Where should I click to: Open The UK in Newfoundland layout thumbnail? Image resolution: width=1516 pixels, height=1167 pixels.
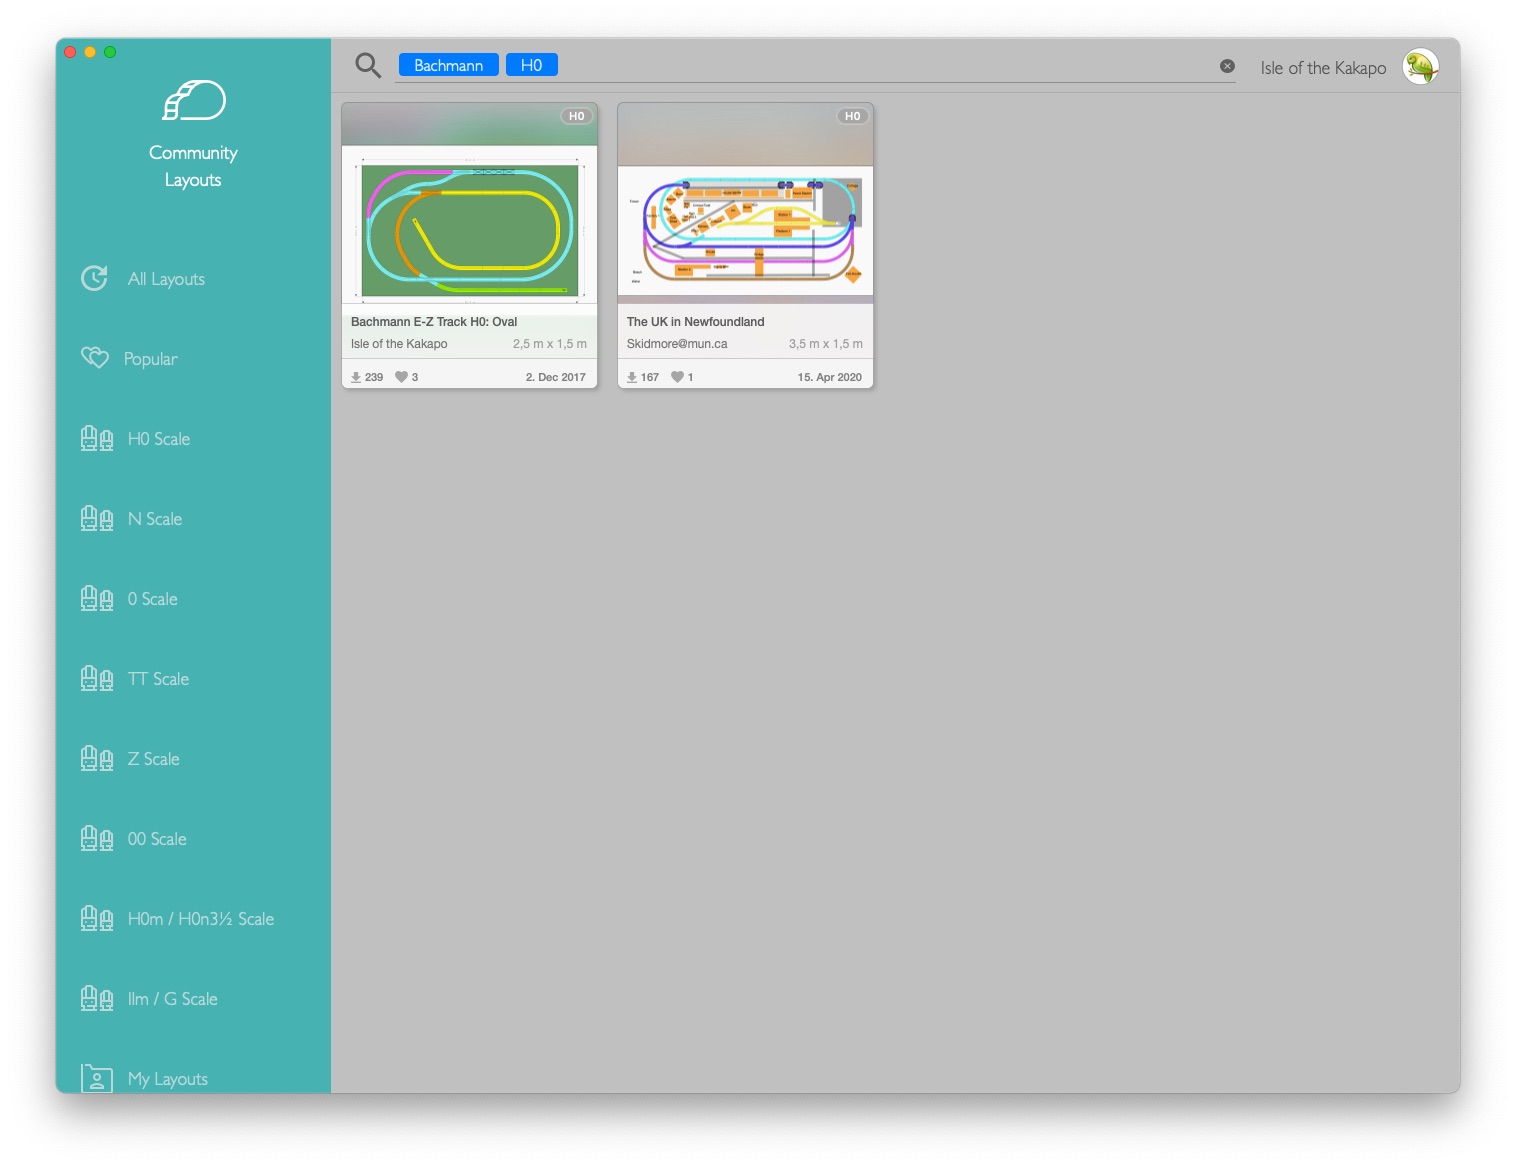pyautogui.click(x=745, y=230)
